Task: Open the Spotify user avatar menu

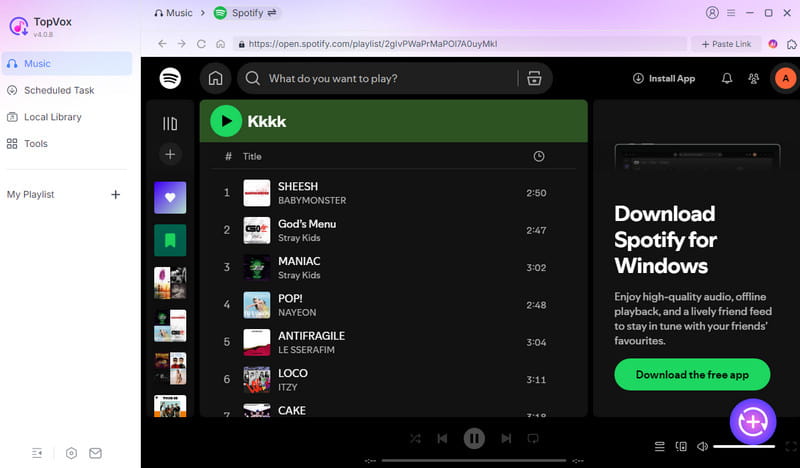Action: click(785, 78)
